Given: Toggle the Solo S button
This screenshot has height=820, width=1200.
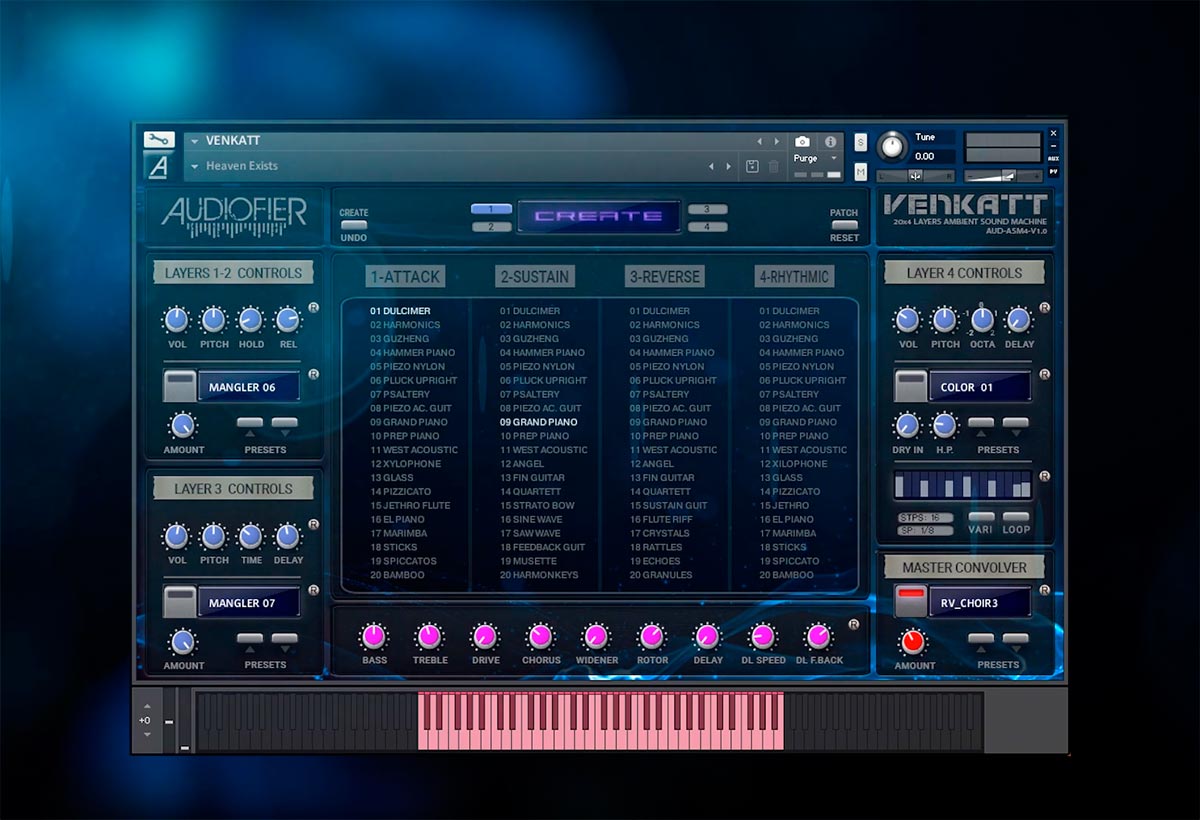Looking at the screenshot, I should tap(861, 143).
